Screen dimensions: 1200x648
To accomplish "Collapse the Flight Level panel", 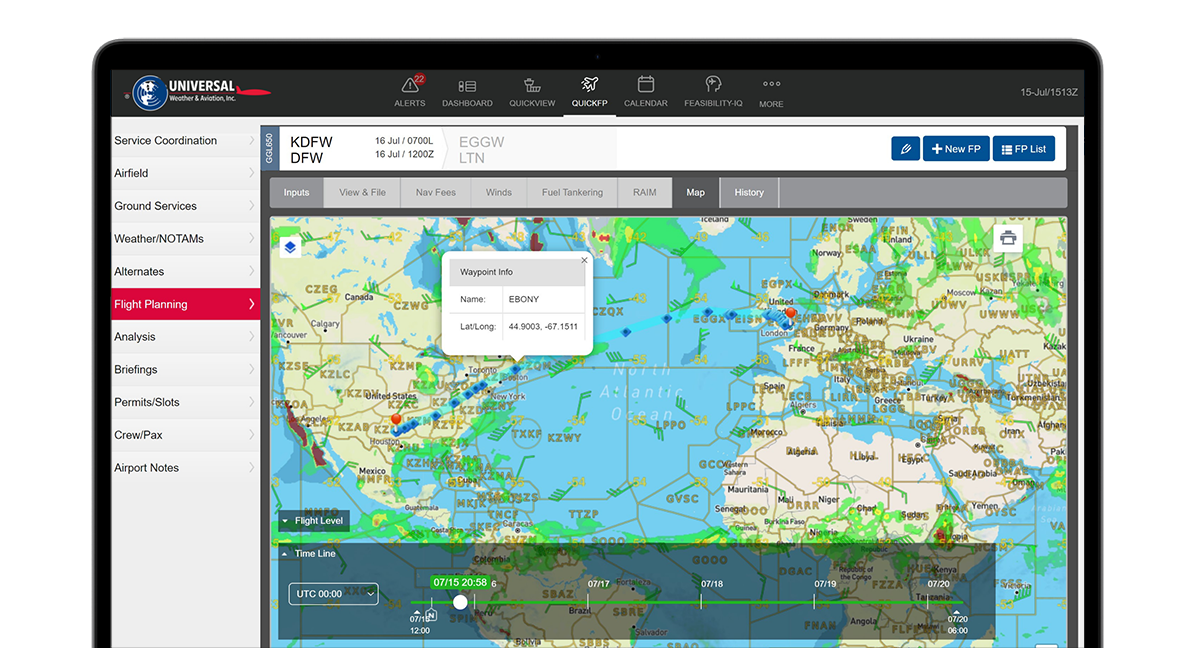I will coord(314,521).
